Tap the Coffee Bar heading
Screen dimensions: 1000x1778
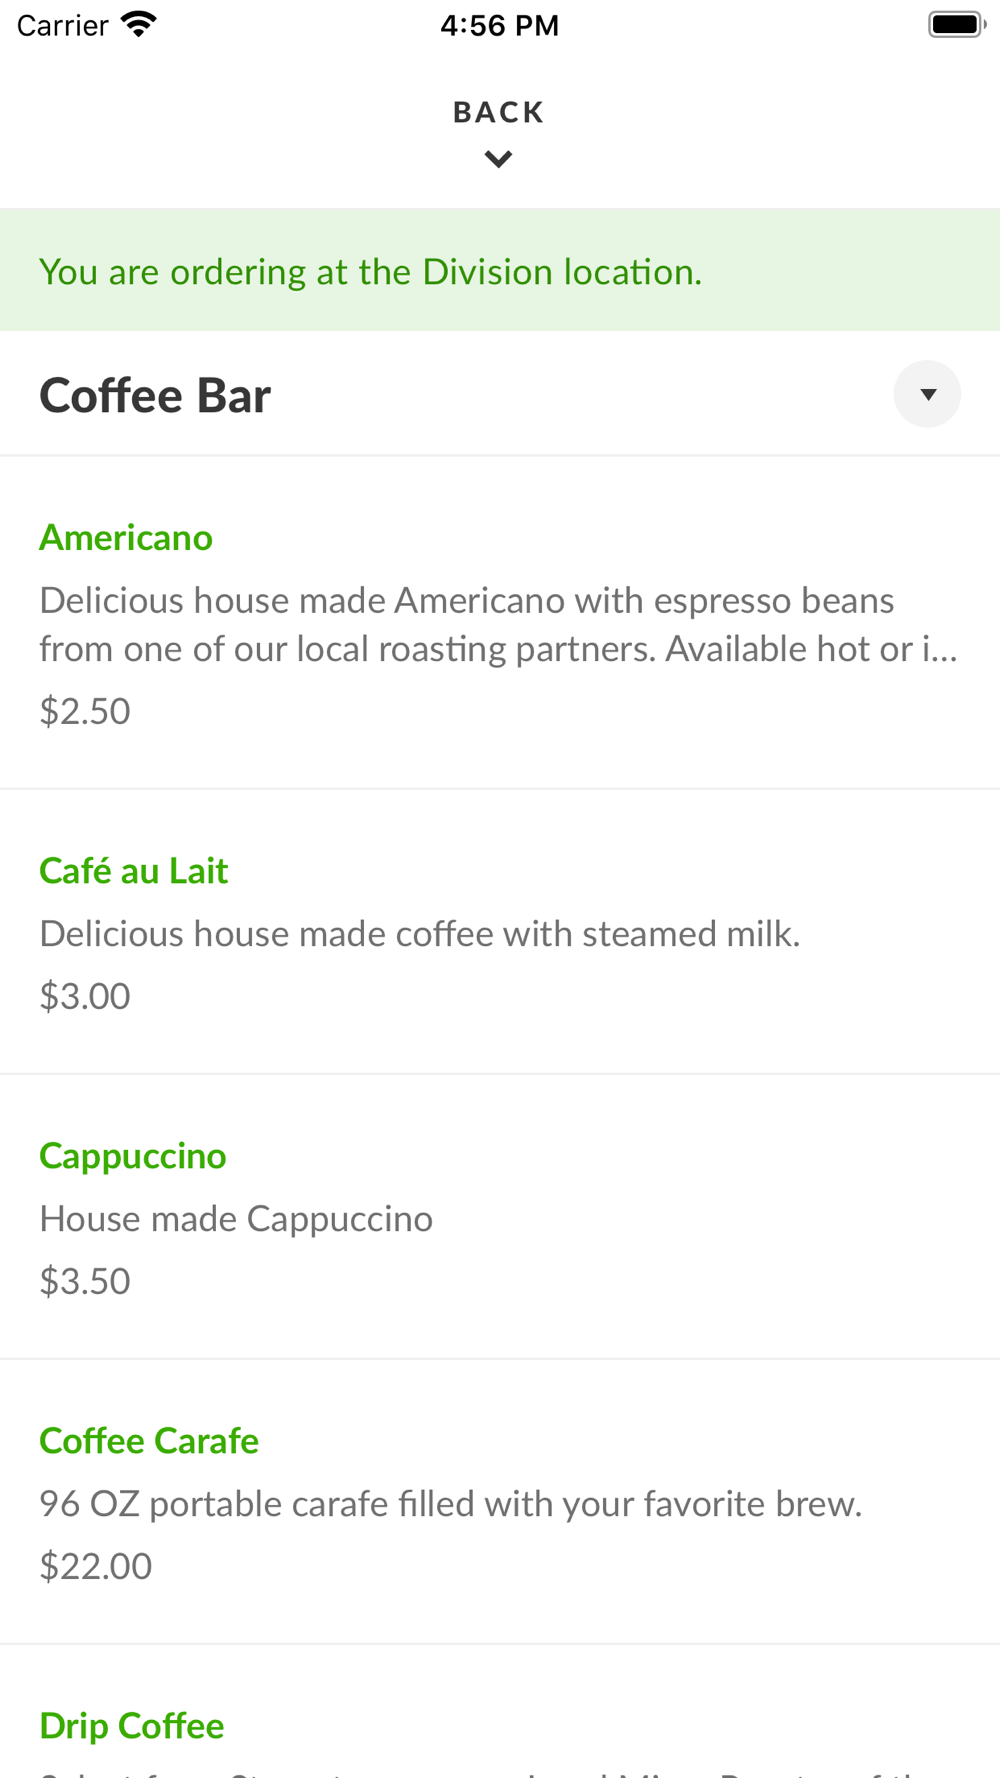click(155, 396)
